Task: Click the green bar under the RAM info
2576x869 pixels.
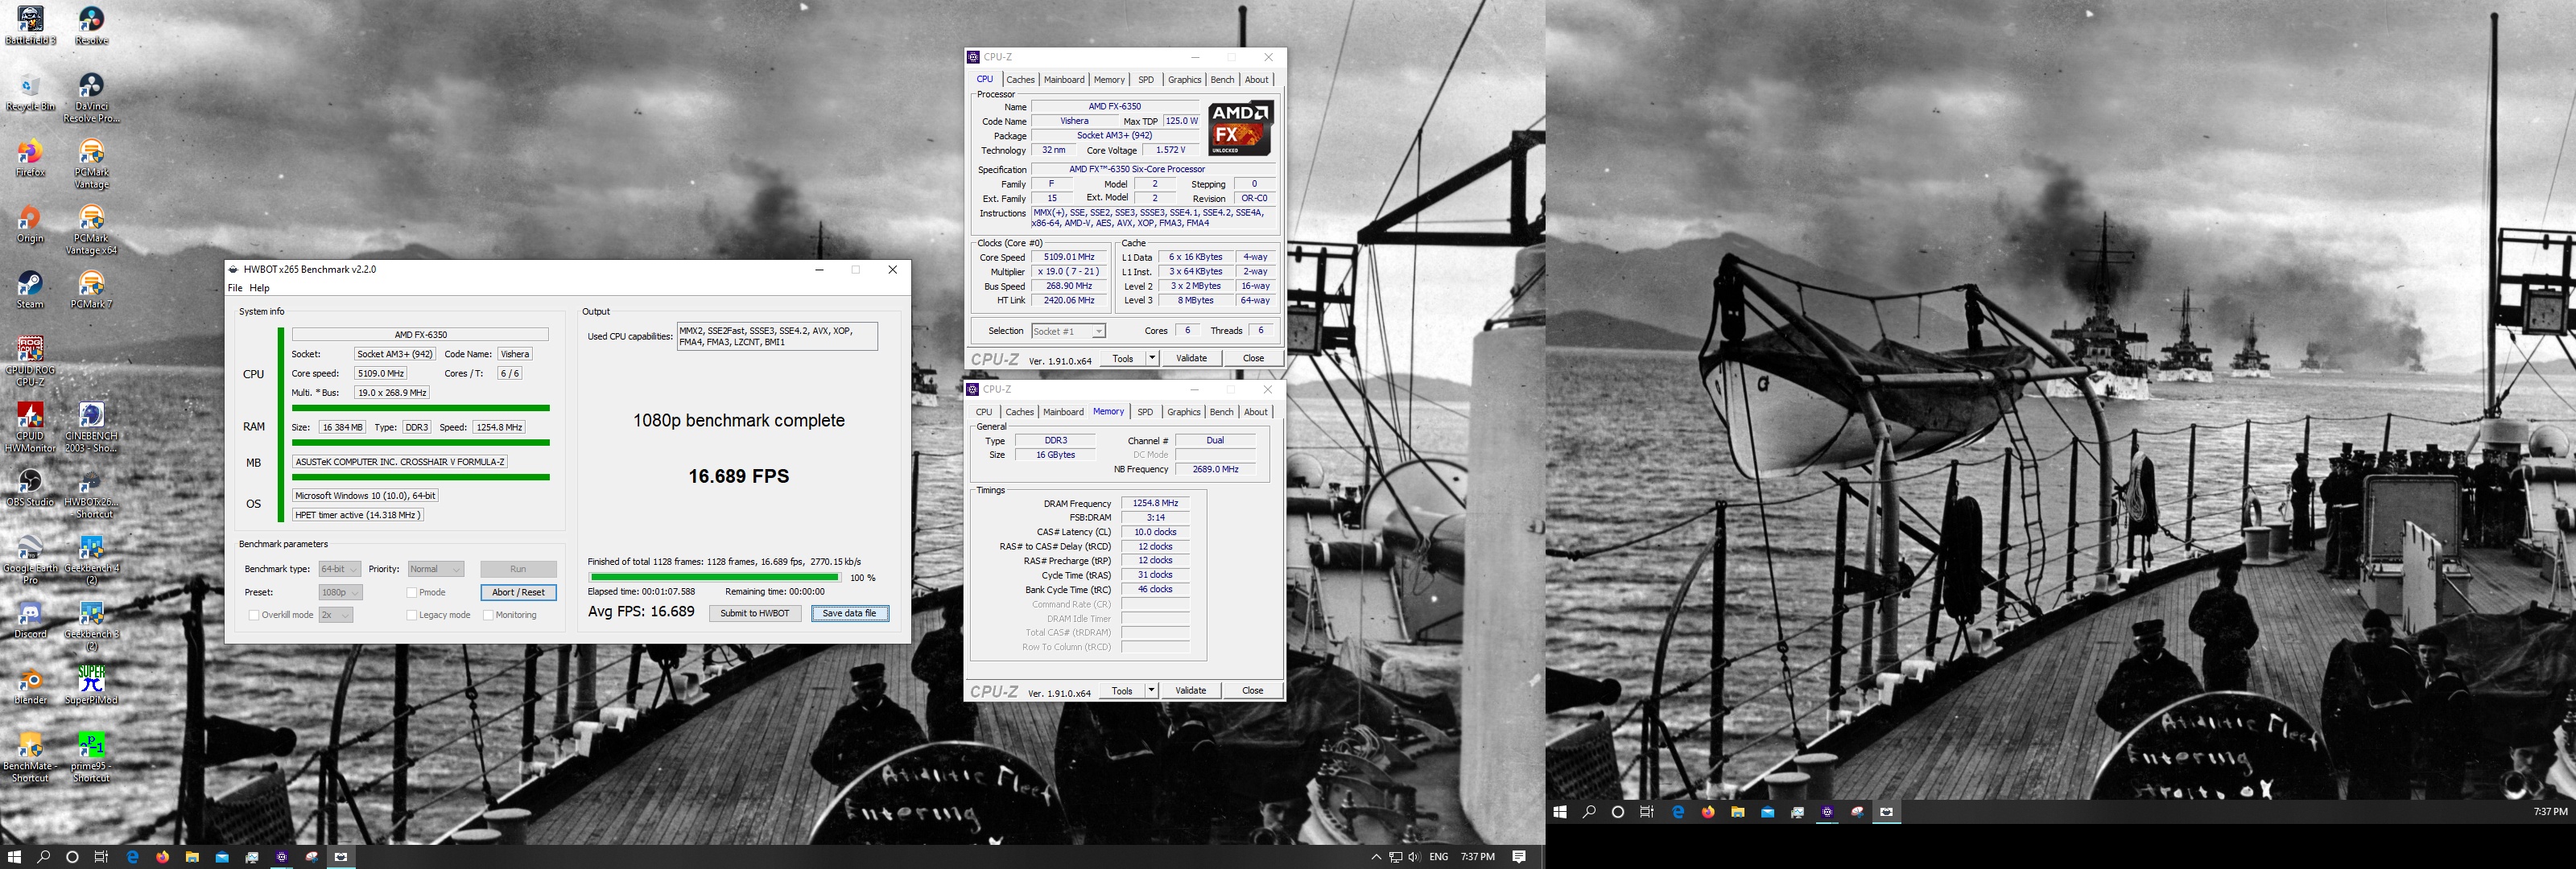Action: (421, 442)
